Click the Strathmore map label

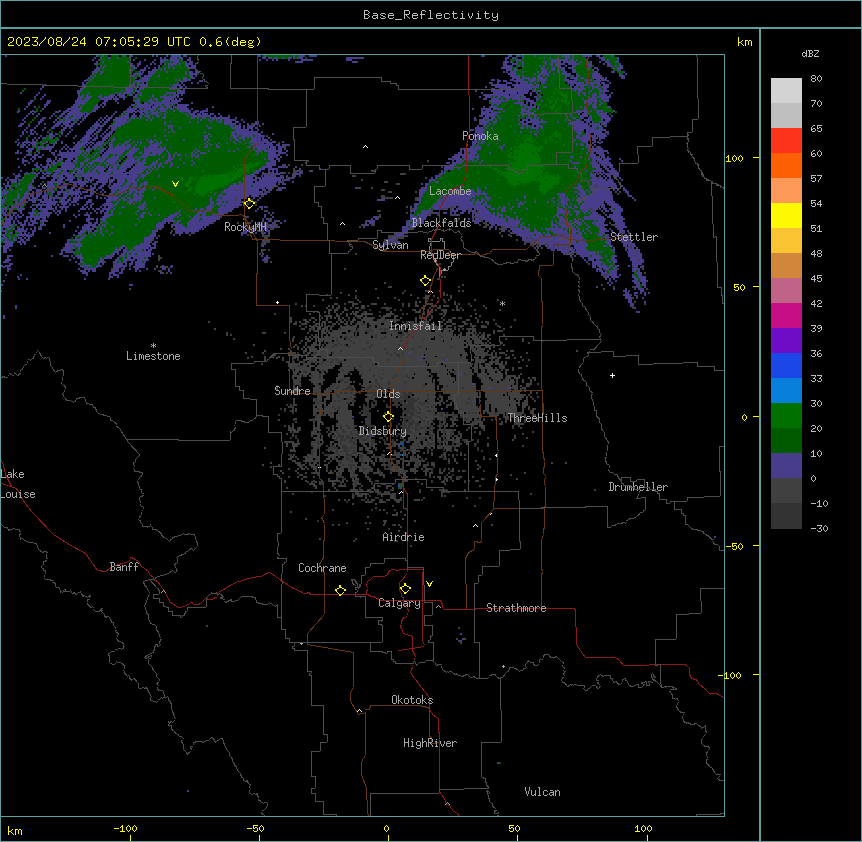516,608
